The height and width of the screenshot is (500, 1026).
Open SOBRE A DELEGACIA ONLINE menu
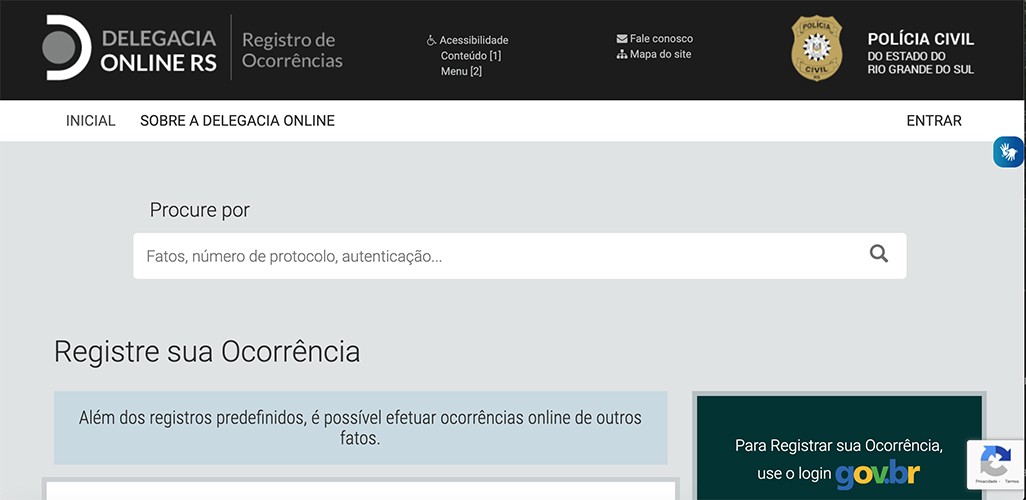coord(237,121)
